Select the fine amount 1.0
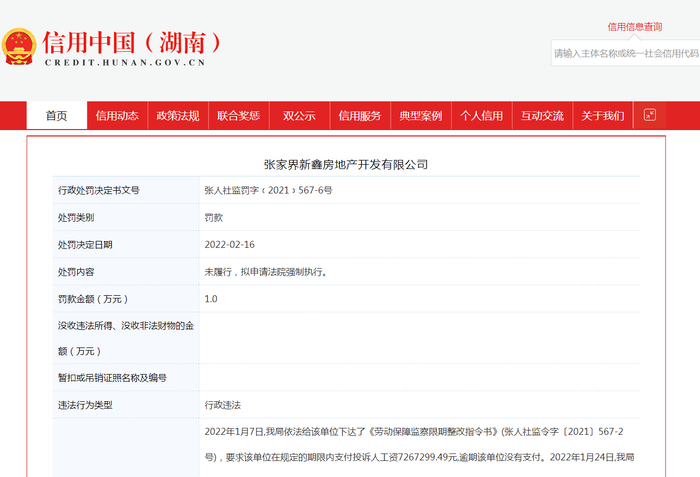 pos(211,299)
